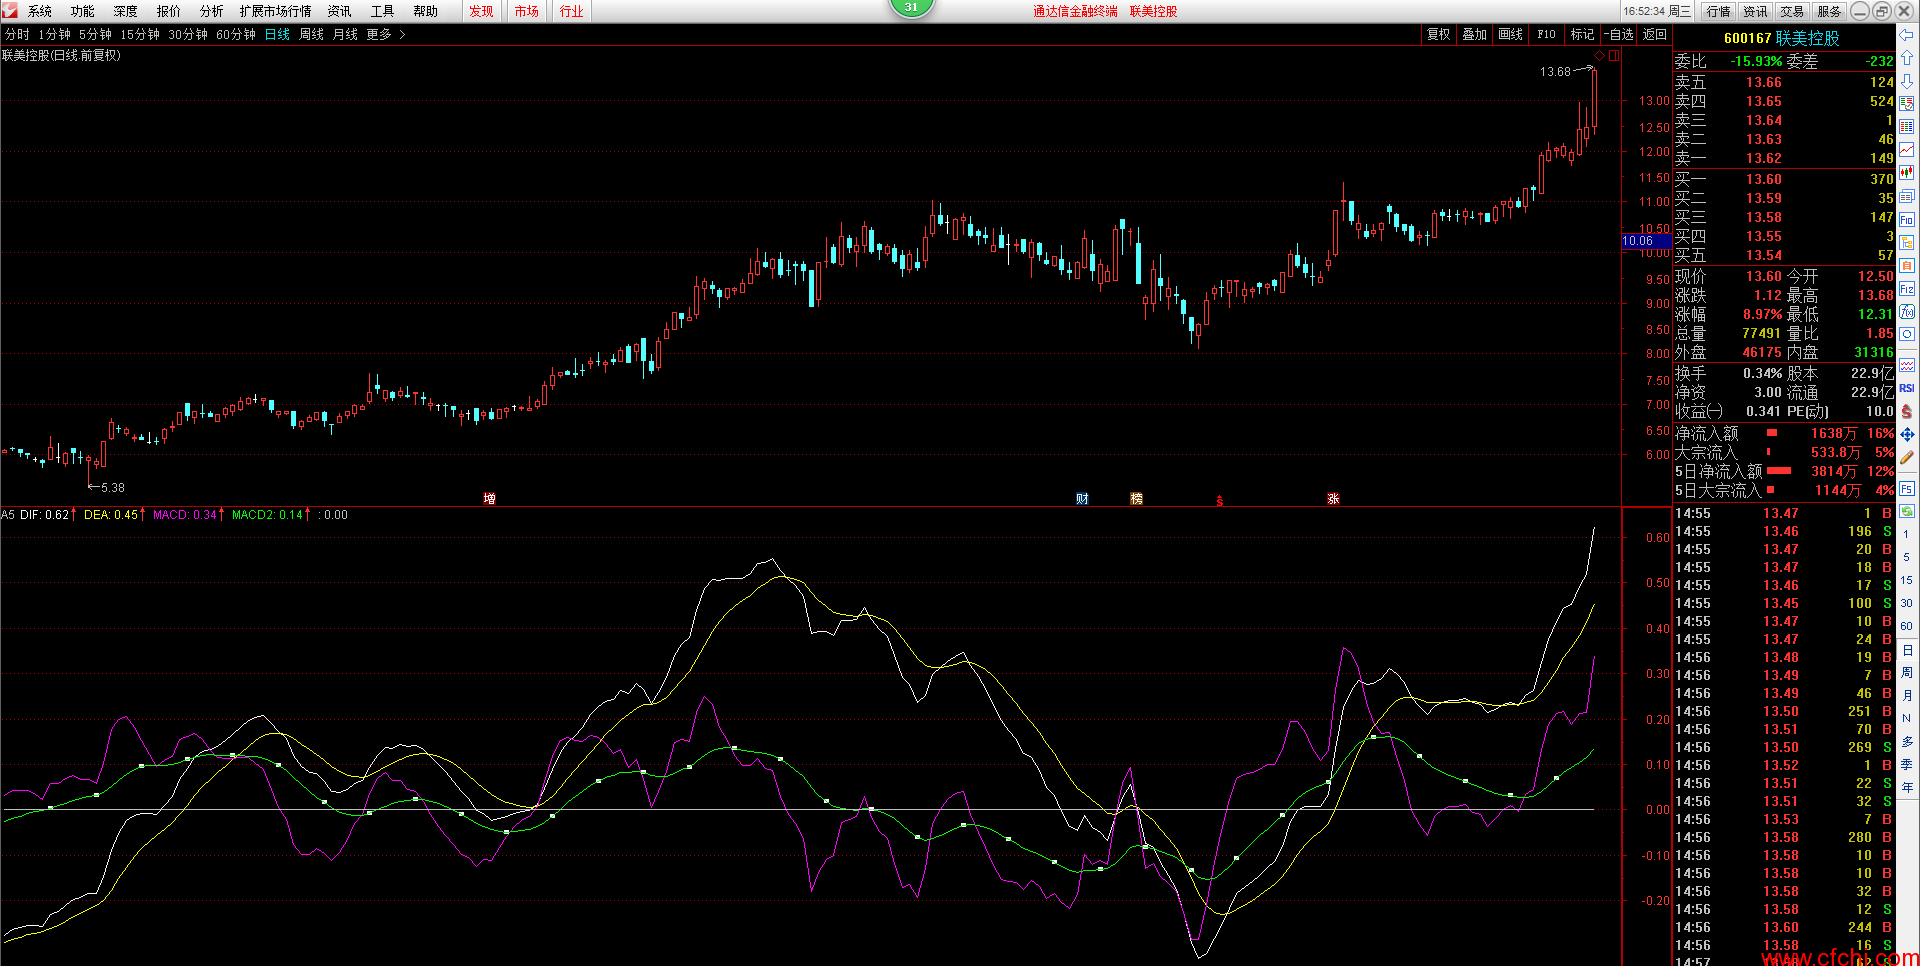
Task: Open the 分析 menu
Action: [211, 11]
